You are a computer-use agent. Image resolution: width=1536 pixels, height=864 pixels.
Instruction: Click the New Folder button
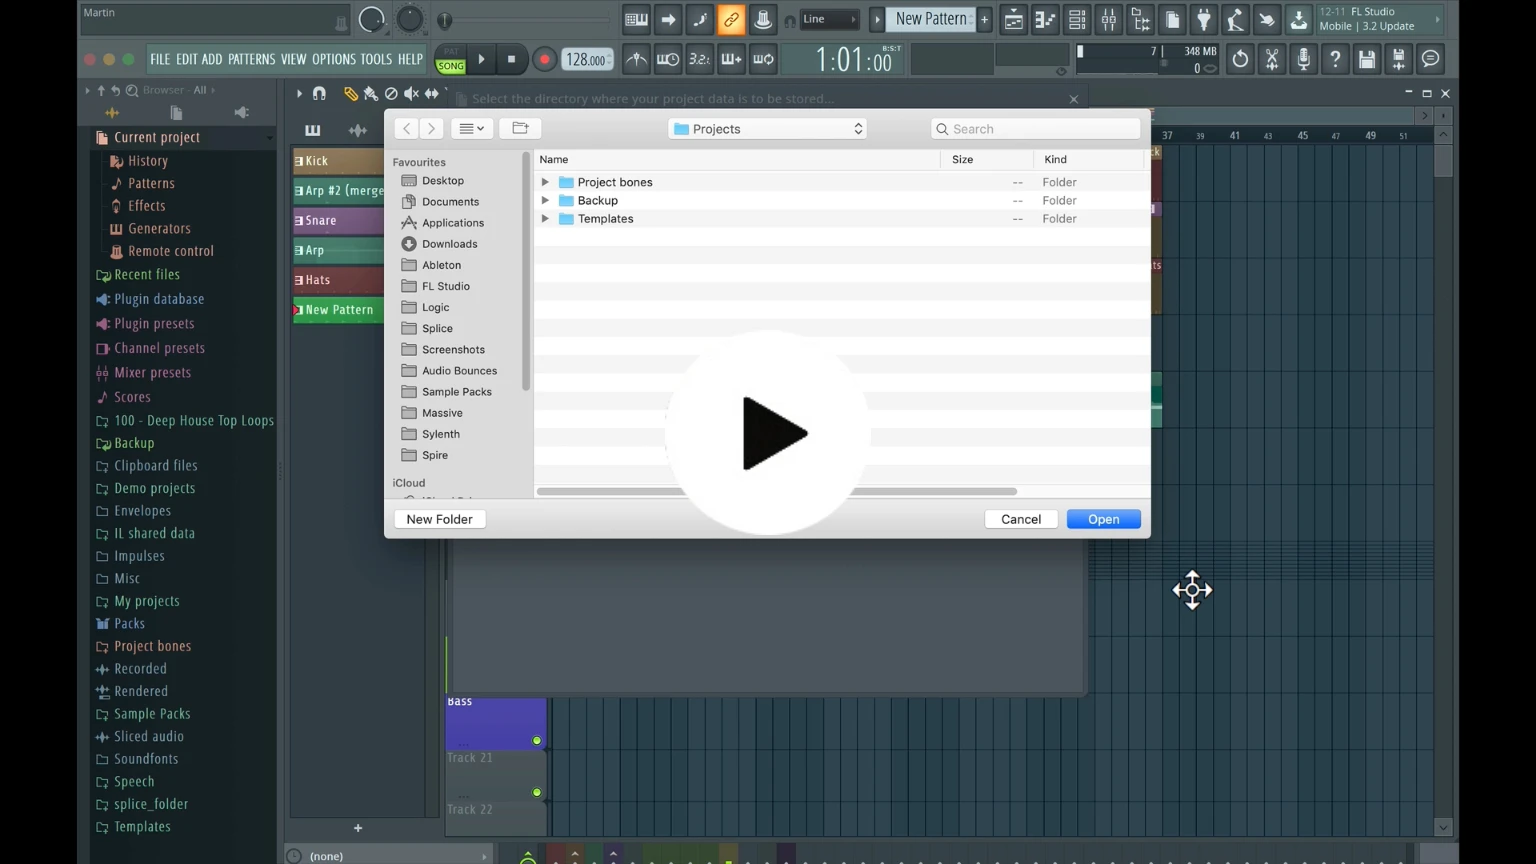pos(439,519)
